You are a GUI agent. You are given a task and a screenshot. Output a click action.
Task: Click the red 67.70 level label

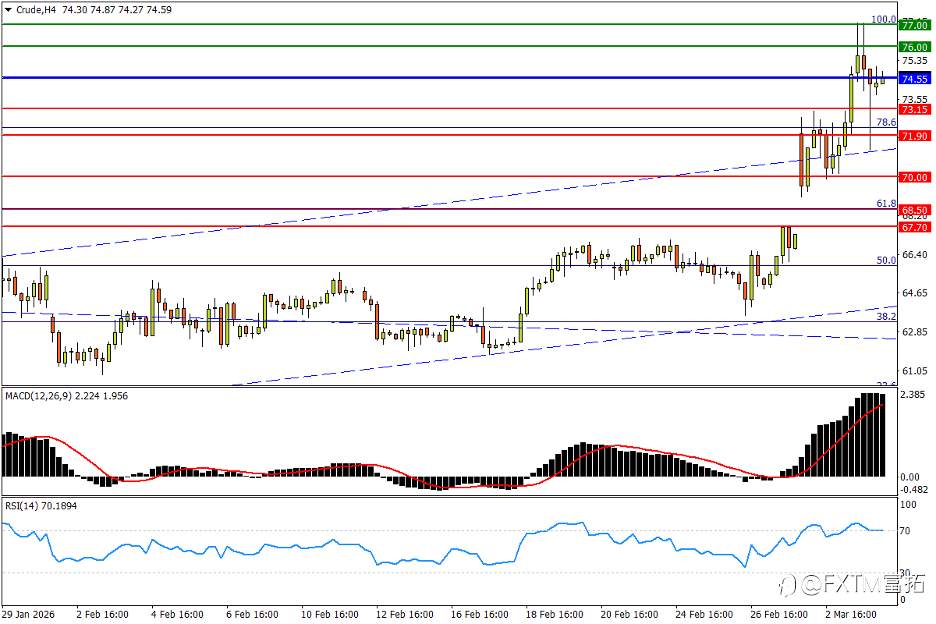pyautogui.click(x=914, y=228)
